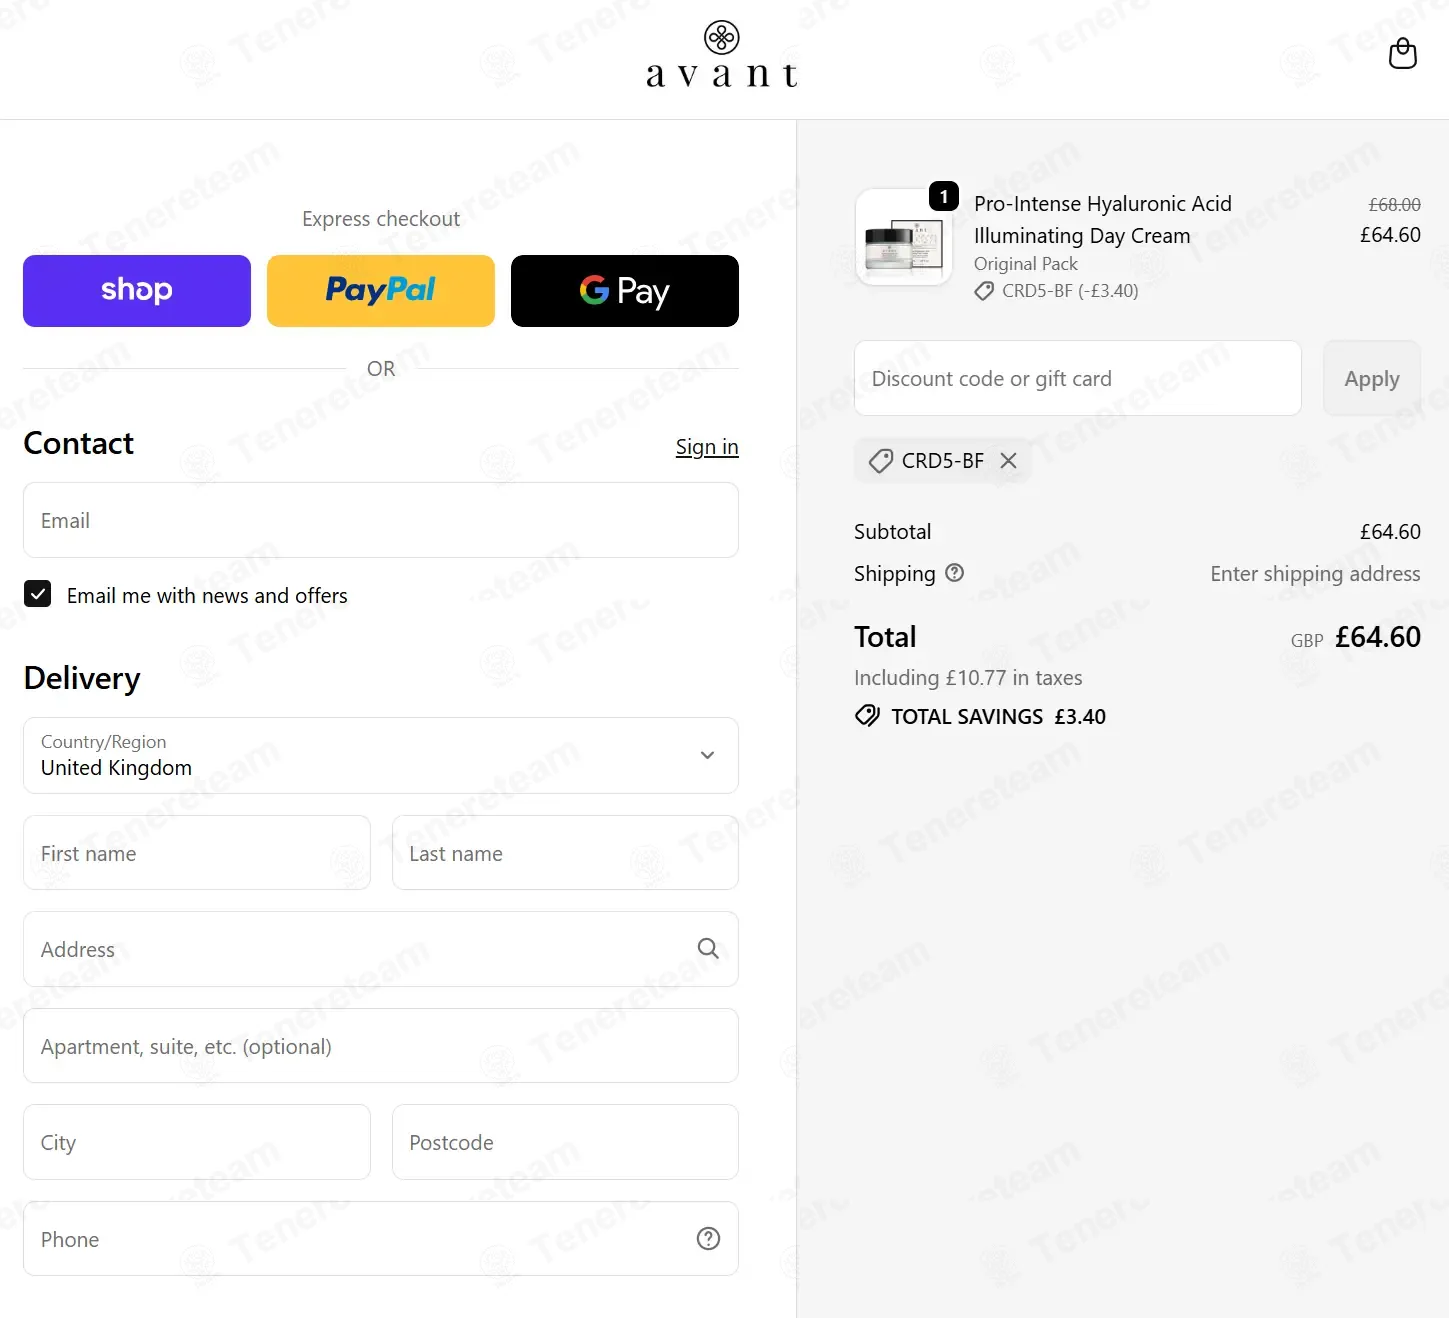This screenshot has width=1449, height=1318.
Task: Uncheck Email me with news and offers
Action: tap(37, 594)
